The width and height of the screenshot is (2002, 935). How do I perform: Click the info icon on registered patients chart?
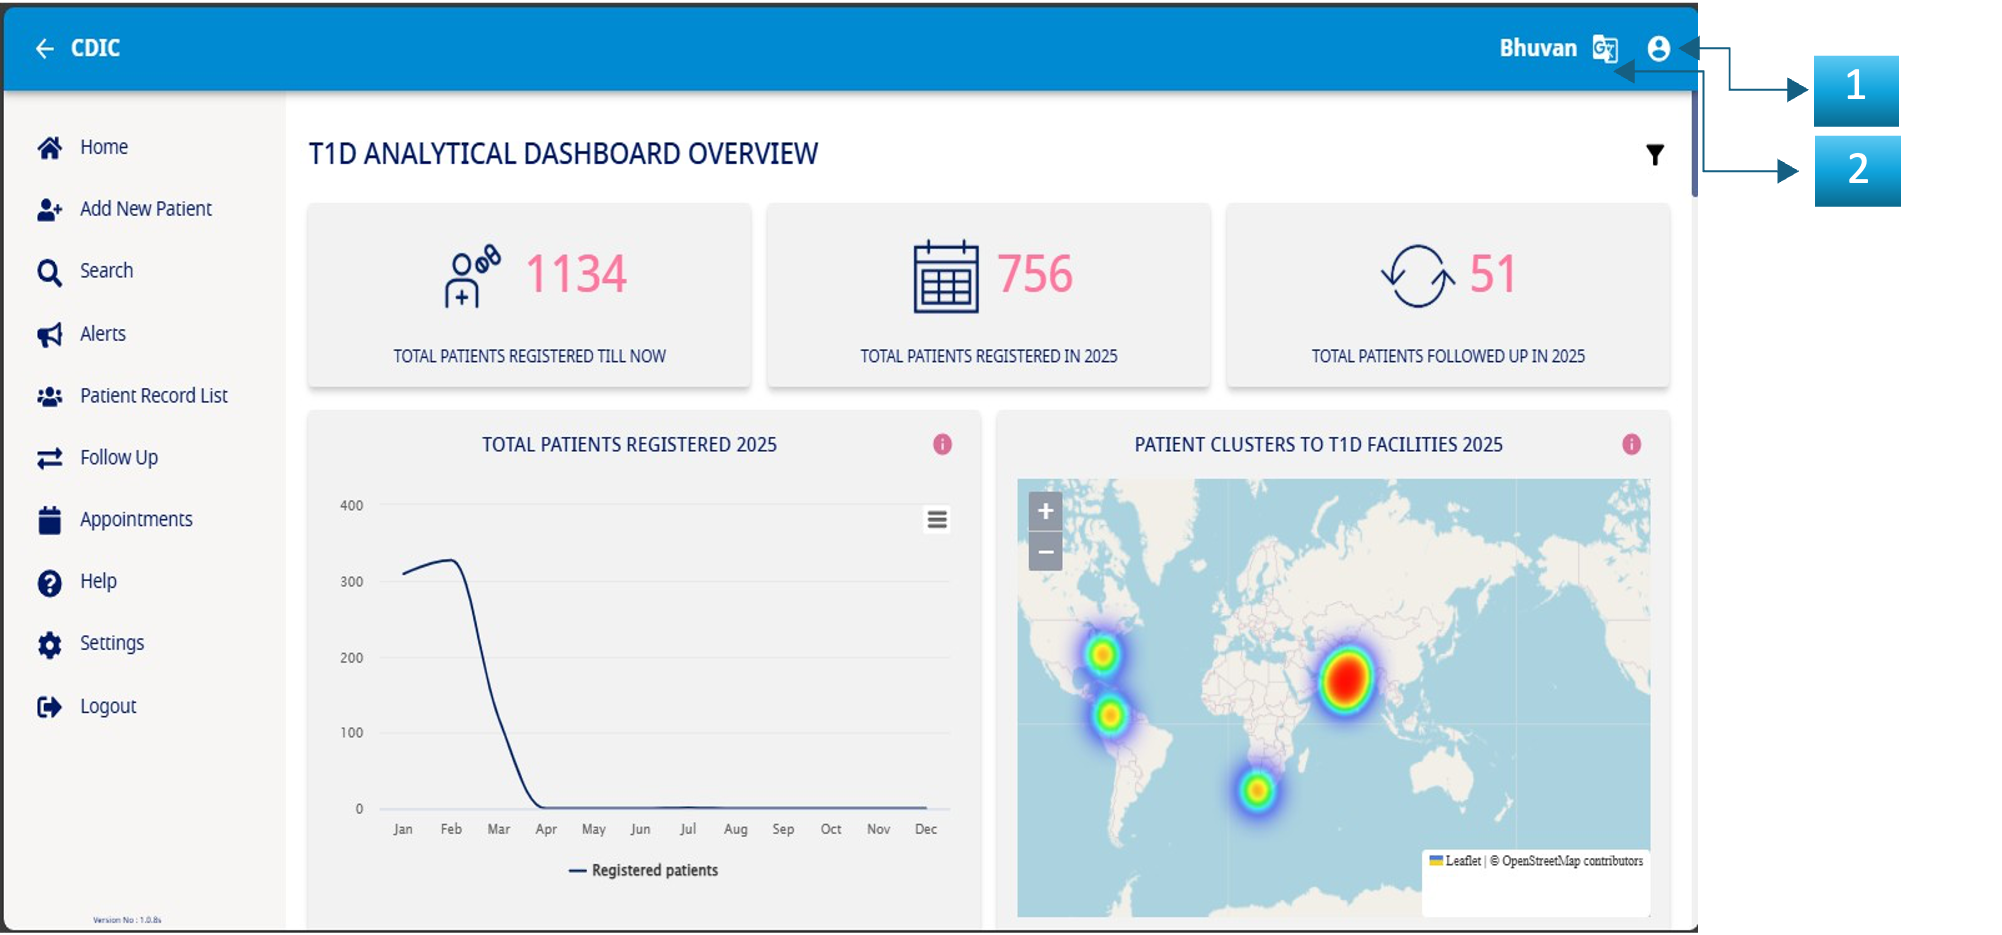point(941,444)
